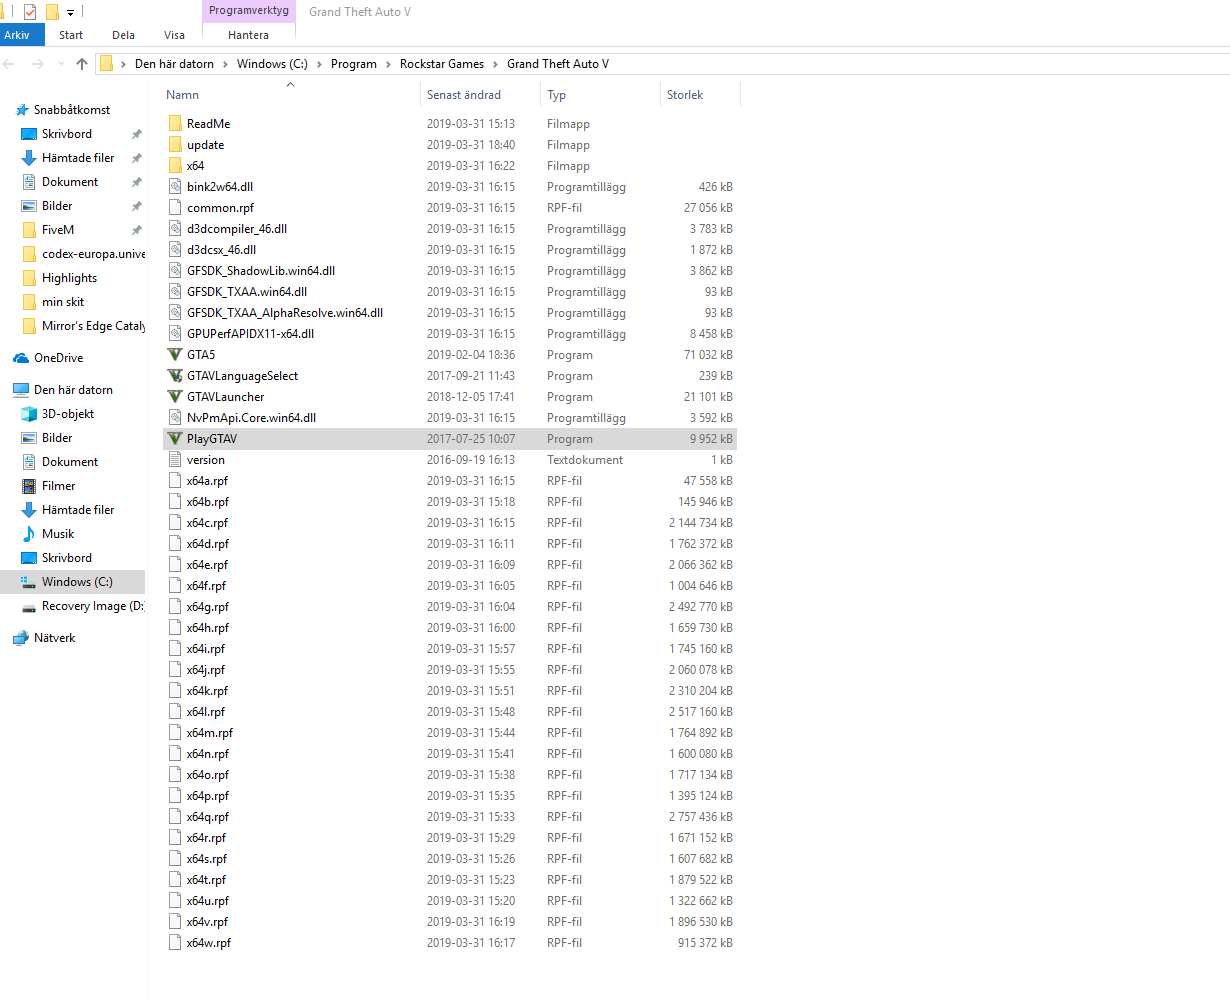Click the NvPmApi.Core.win64.dll file icon
This screenshot has height=1001, width=1230.
(x=176, y=418)
